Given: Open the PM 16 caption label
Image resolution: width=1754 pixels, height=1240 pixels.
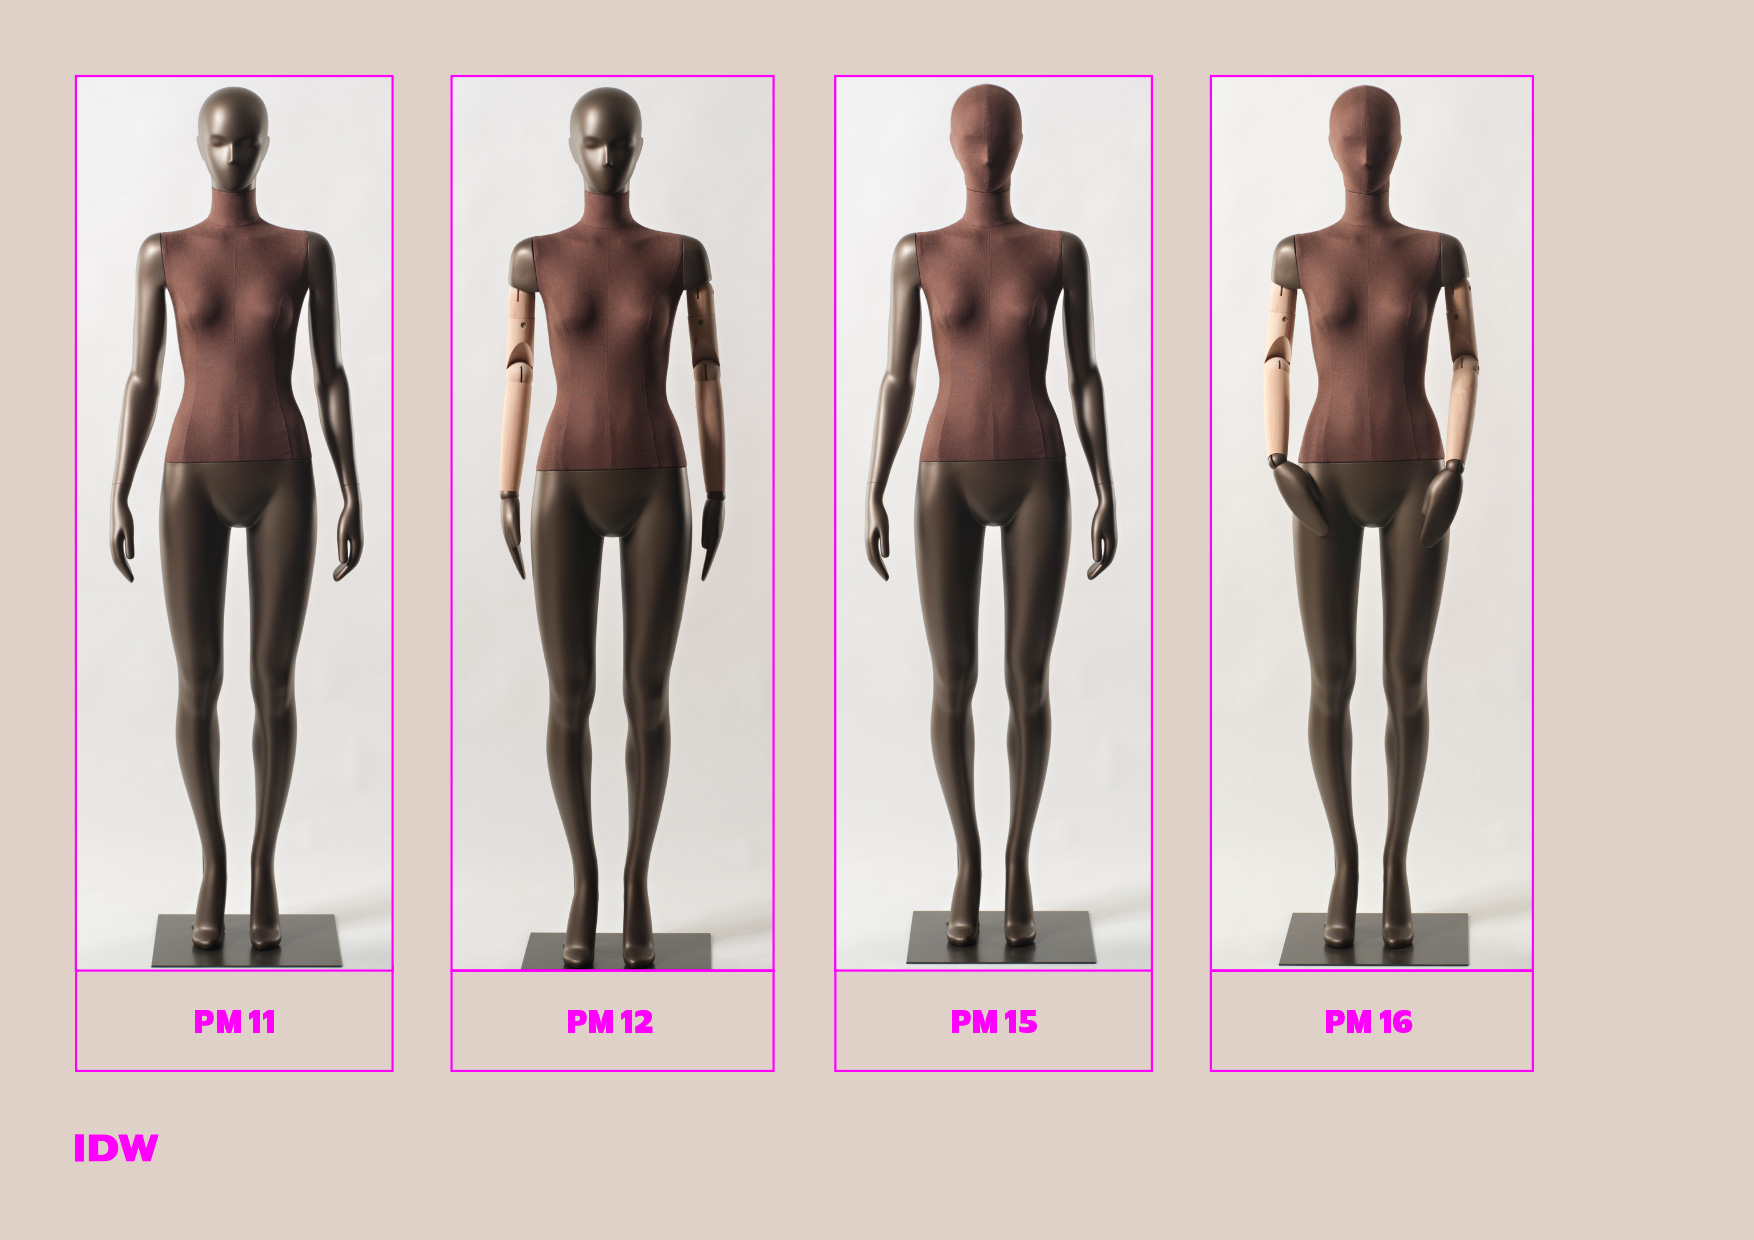Looking at the screenshot, I should [1368, 1021].
